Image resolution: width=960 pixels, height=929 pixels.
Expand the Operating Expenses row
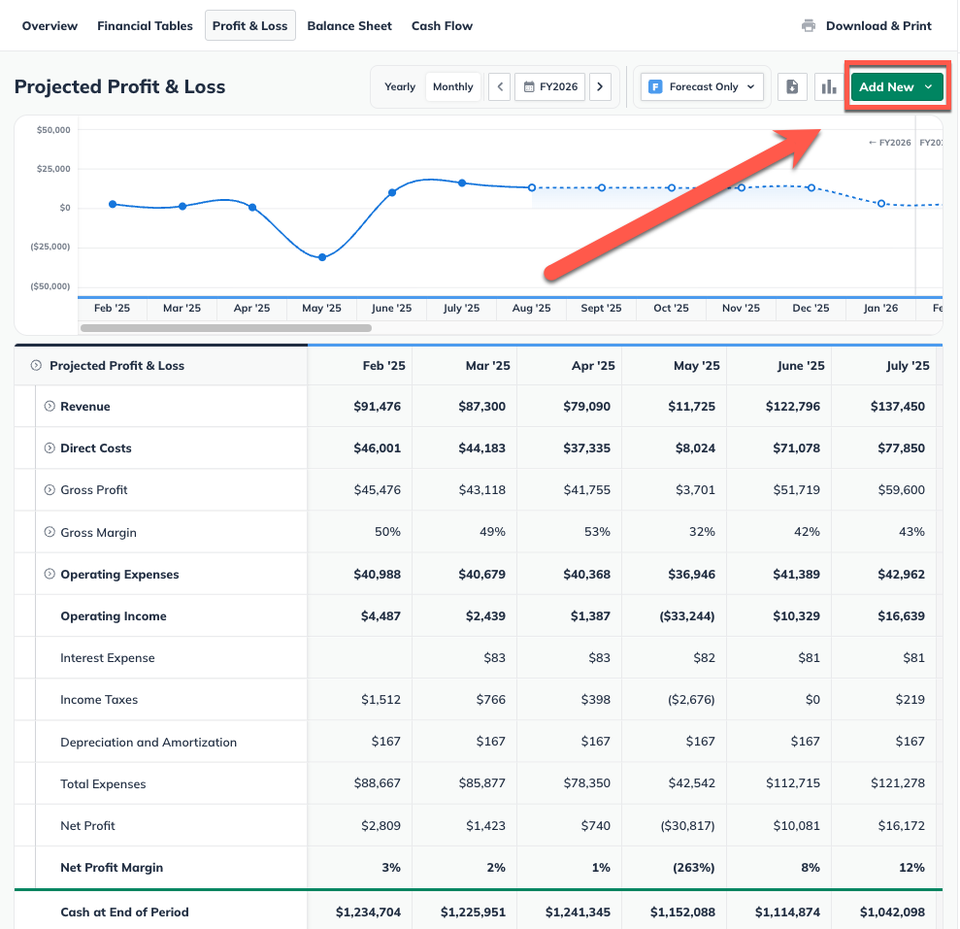point(50,574)
